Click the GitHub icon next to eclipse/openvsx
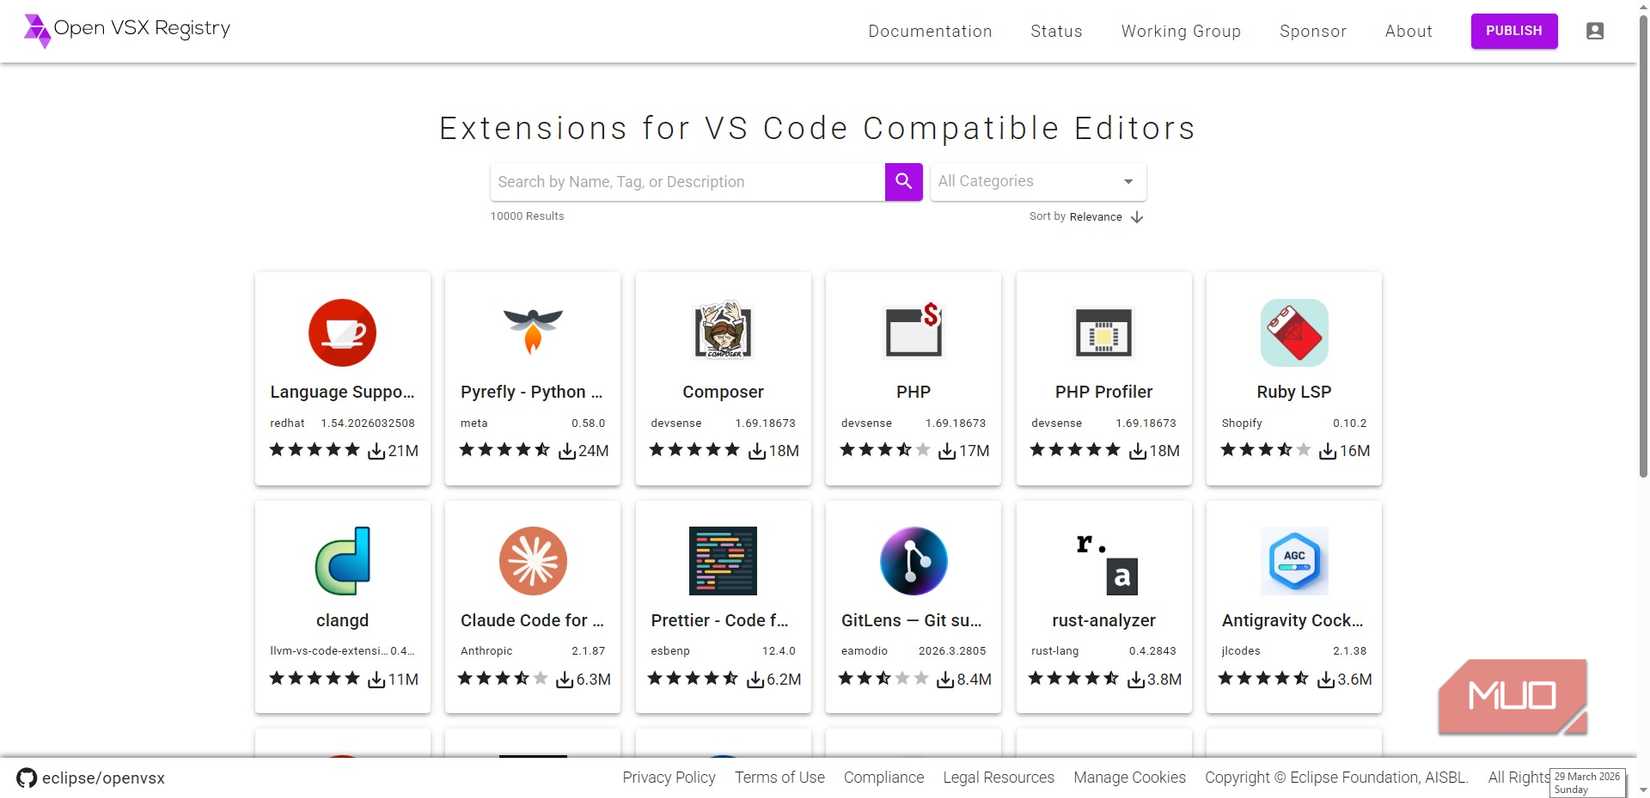Viewport: 1650px width, 798px height. (25, 777)
